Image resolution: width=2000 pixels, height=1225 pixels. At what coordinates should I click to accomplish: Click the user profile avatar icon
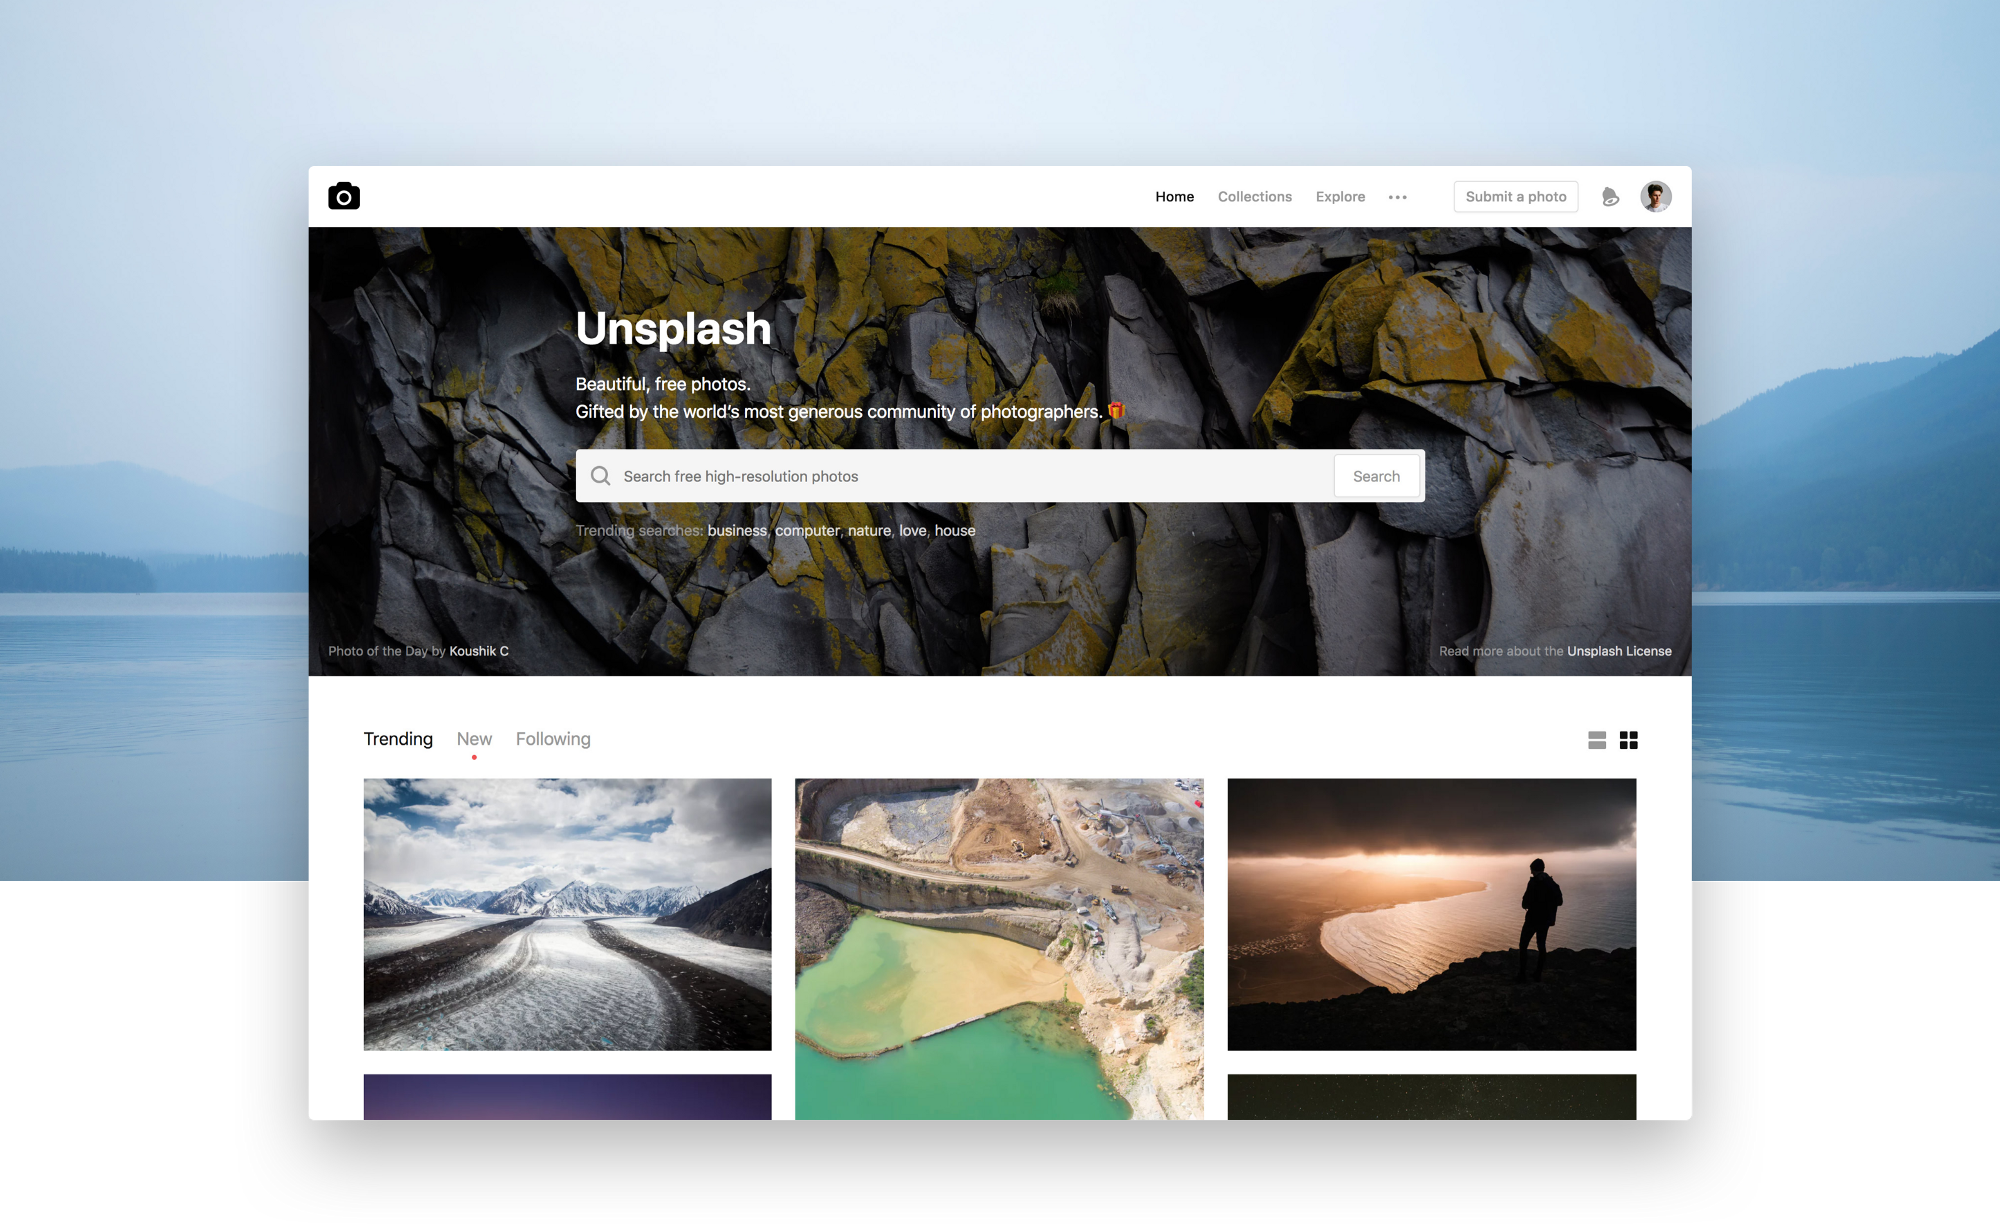pyautogui.click(x=1654, y=197)
